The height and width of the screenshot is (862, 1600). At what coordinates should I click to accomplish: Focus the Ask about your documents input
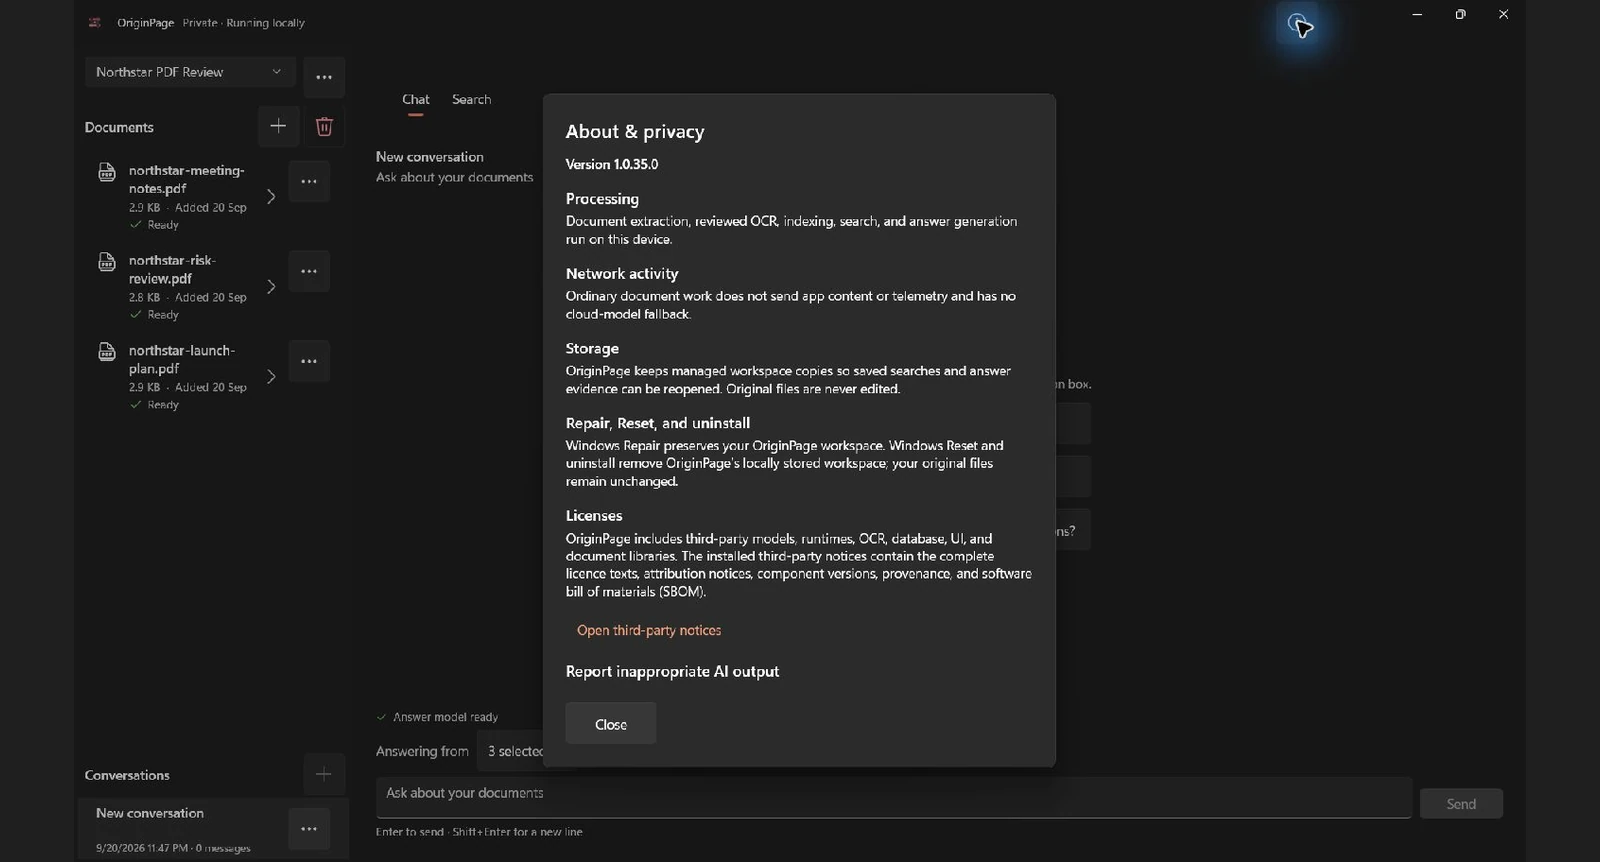(894, 797)
